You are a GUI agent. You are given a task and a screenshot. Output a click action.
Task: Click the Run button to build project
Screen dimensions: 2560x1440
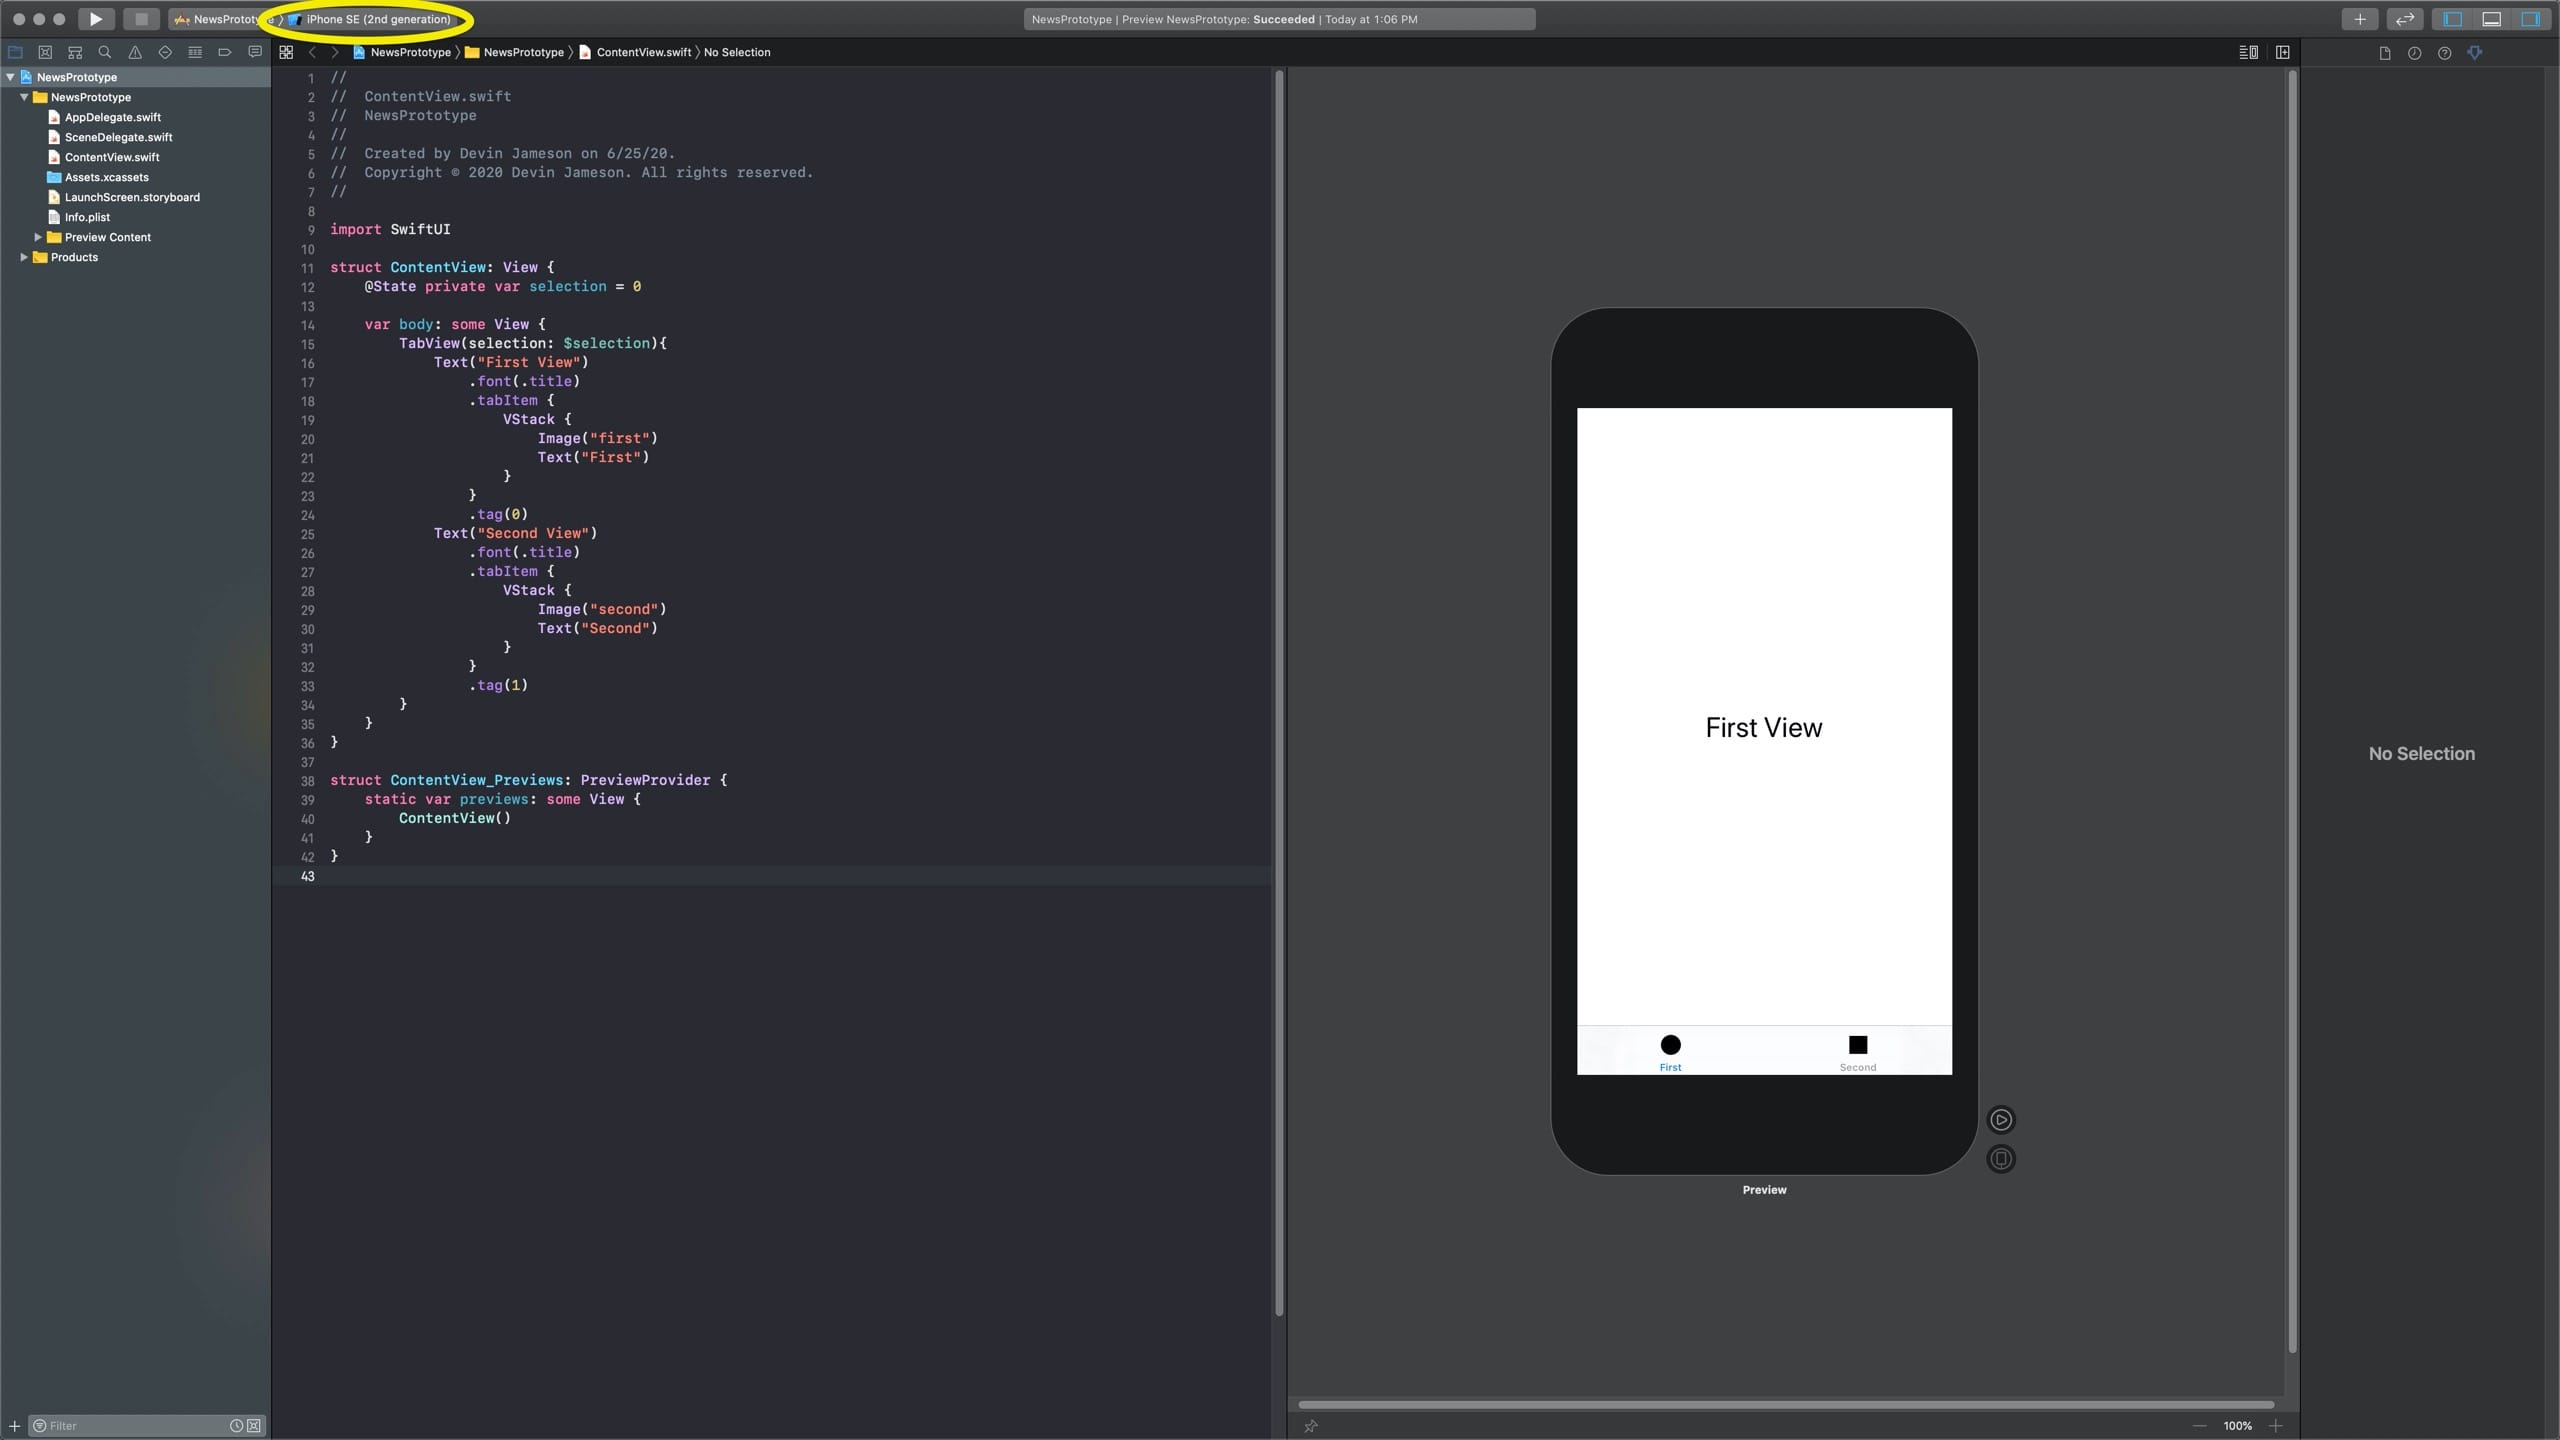coord(93,19)
